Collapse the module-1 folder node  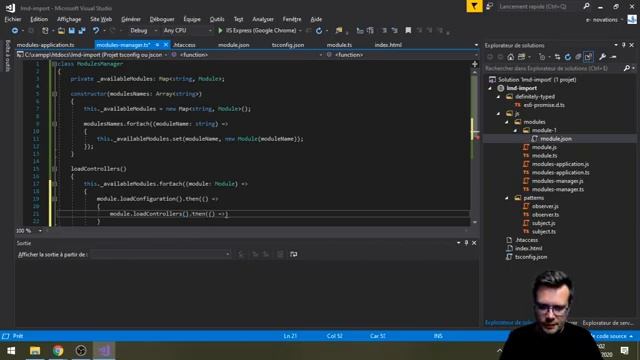point(515,131)
